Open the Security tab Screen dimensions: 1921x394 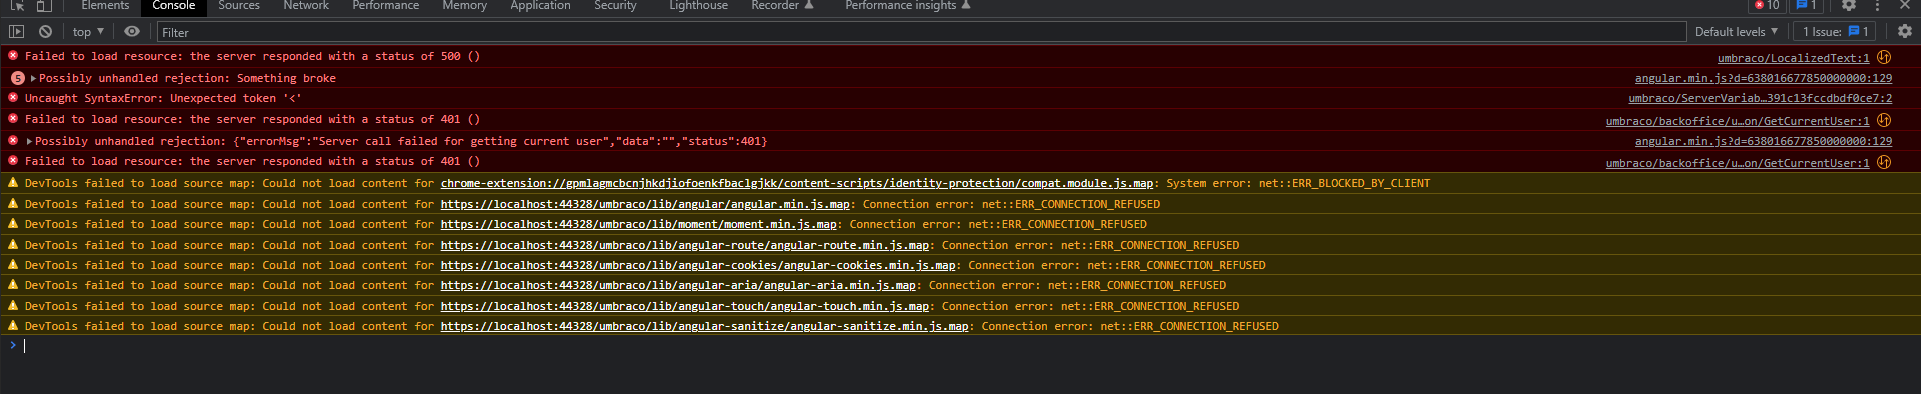tap(615, 6)
